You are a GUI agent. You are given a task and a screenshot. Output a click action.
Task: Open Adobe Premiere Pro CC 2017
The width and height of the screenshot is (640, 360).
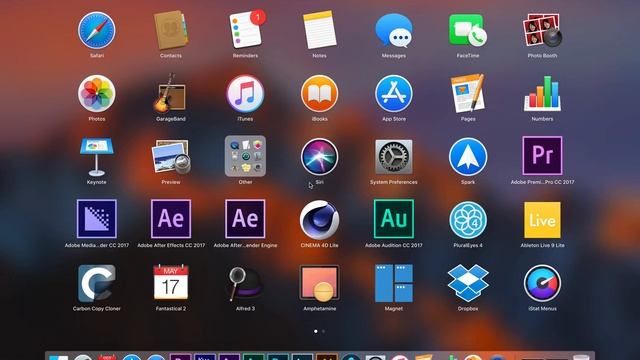[x=542, y=156]
